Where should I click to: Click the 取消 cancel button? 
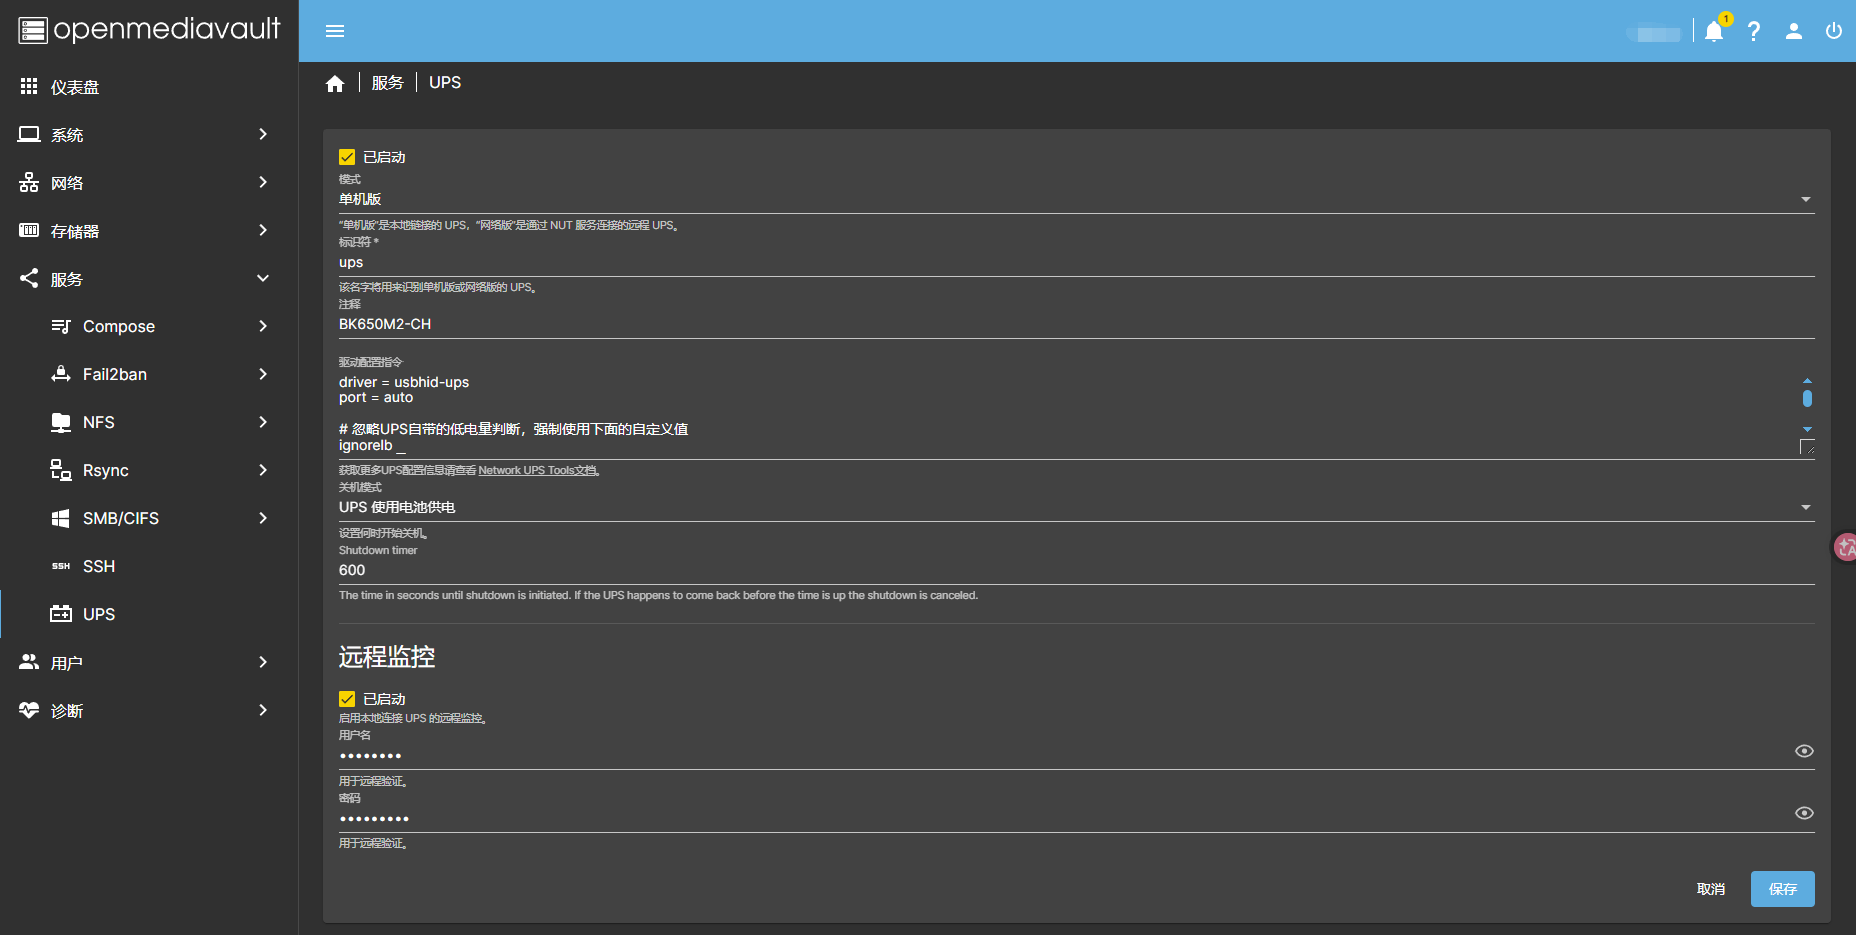pos(1711,889)
